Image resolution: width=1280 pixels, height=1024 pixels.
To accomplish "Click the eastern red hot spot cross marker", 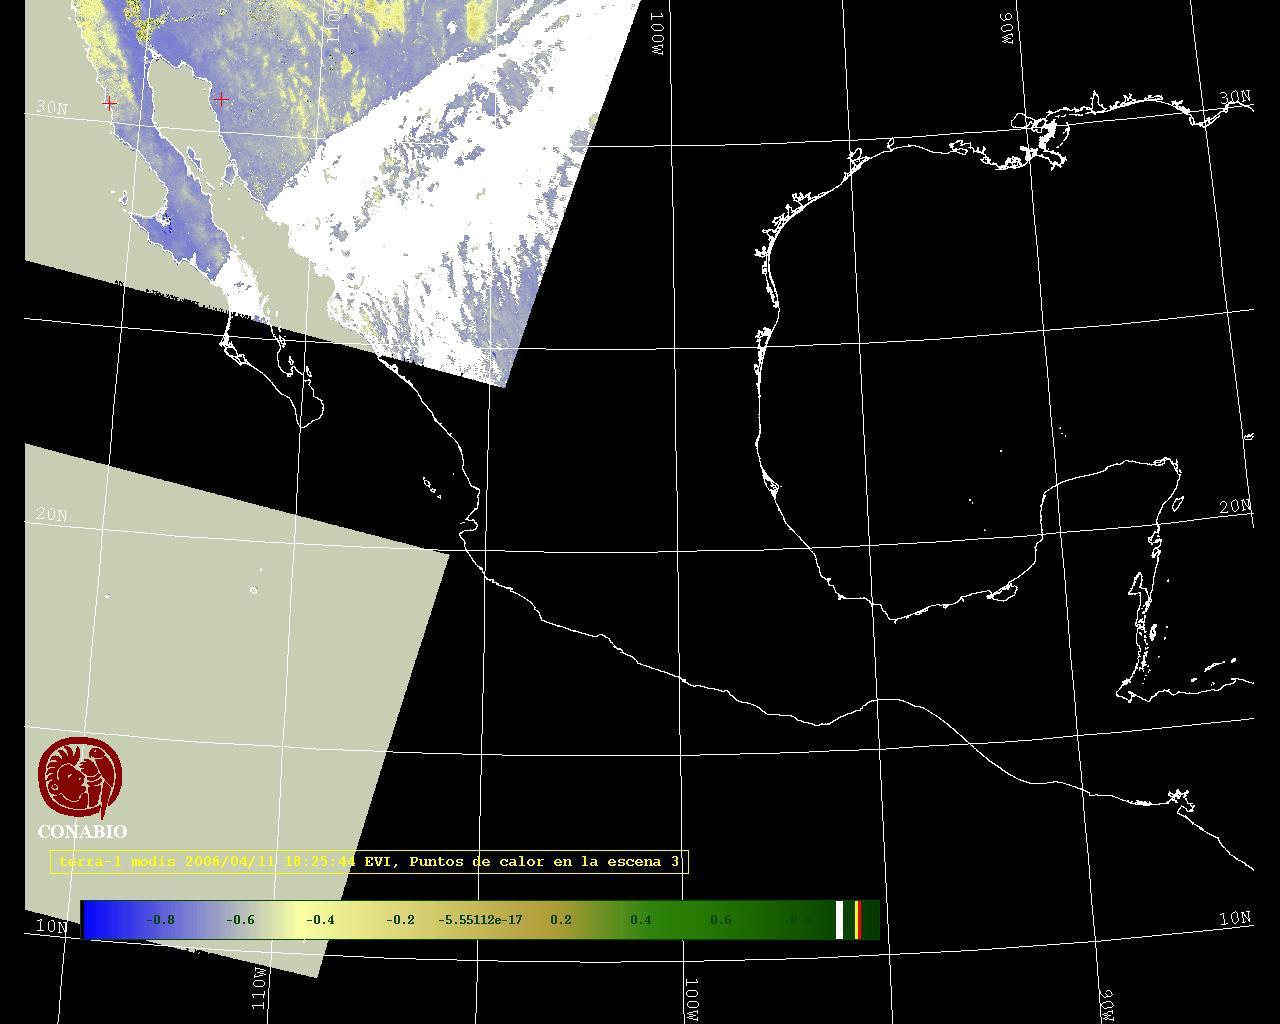I will [x=221, y=99].
